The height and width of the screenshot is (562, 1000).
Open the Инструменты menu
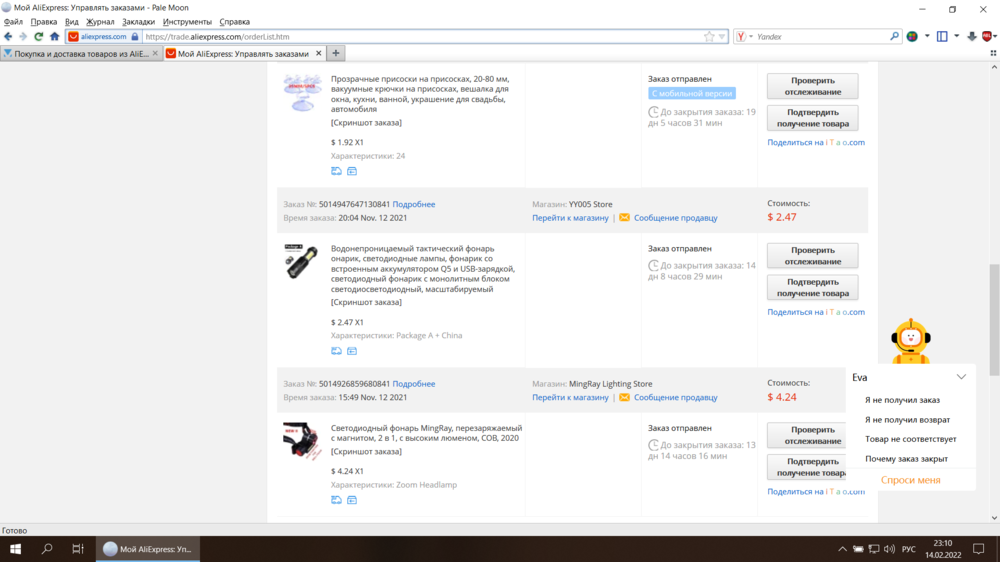(x=186, y=21)
